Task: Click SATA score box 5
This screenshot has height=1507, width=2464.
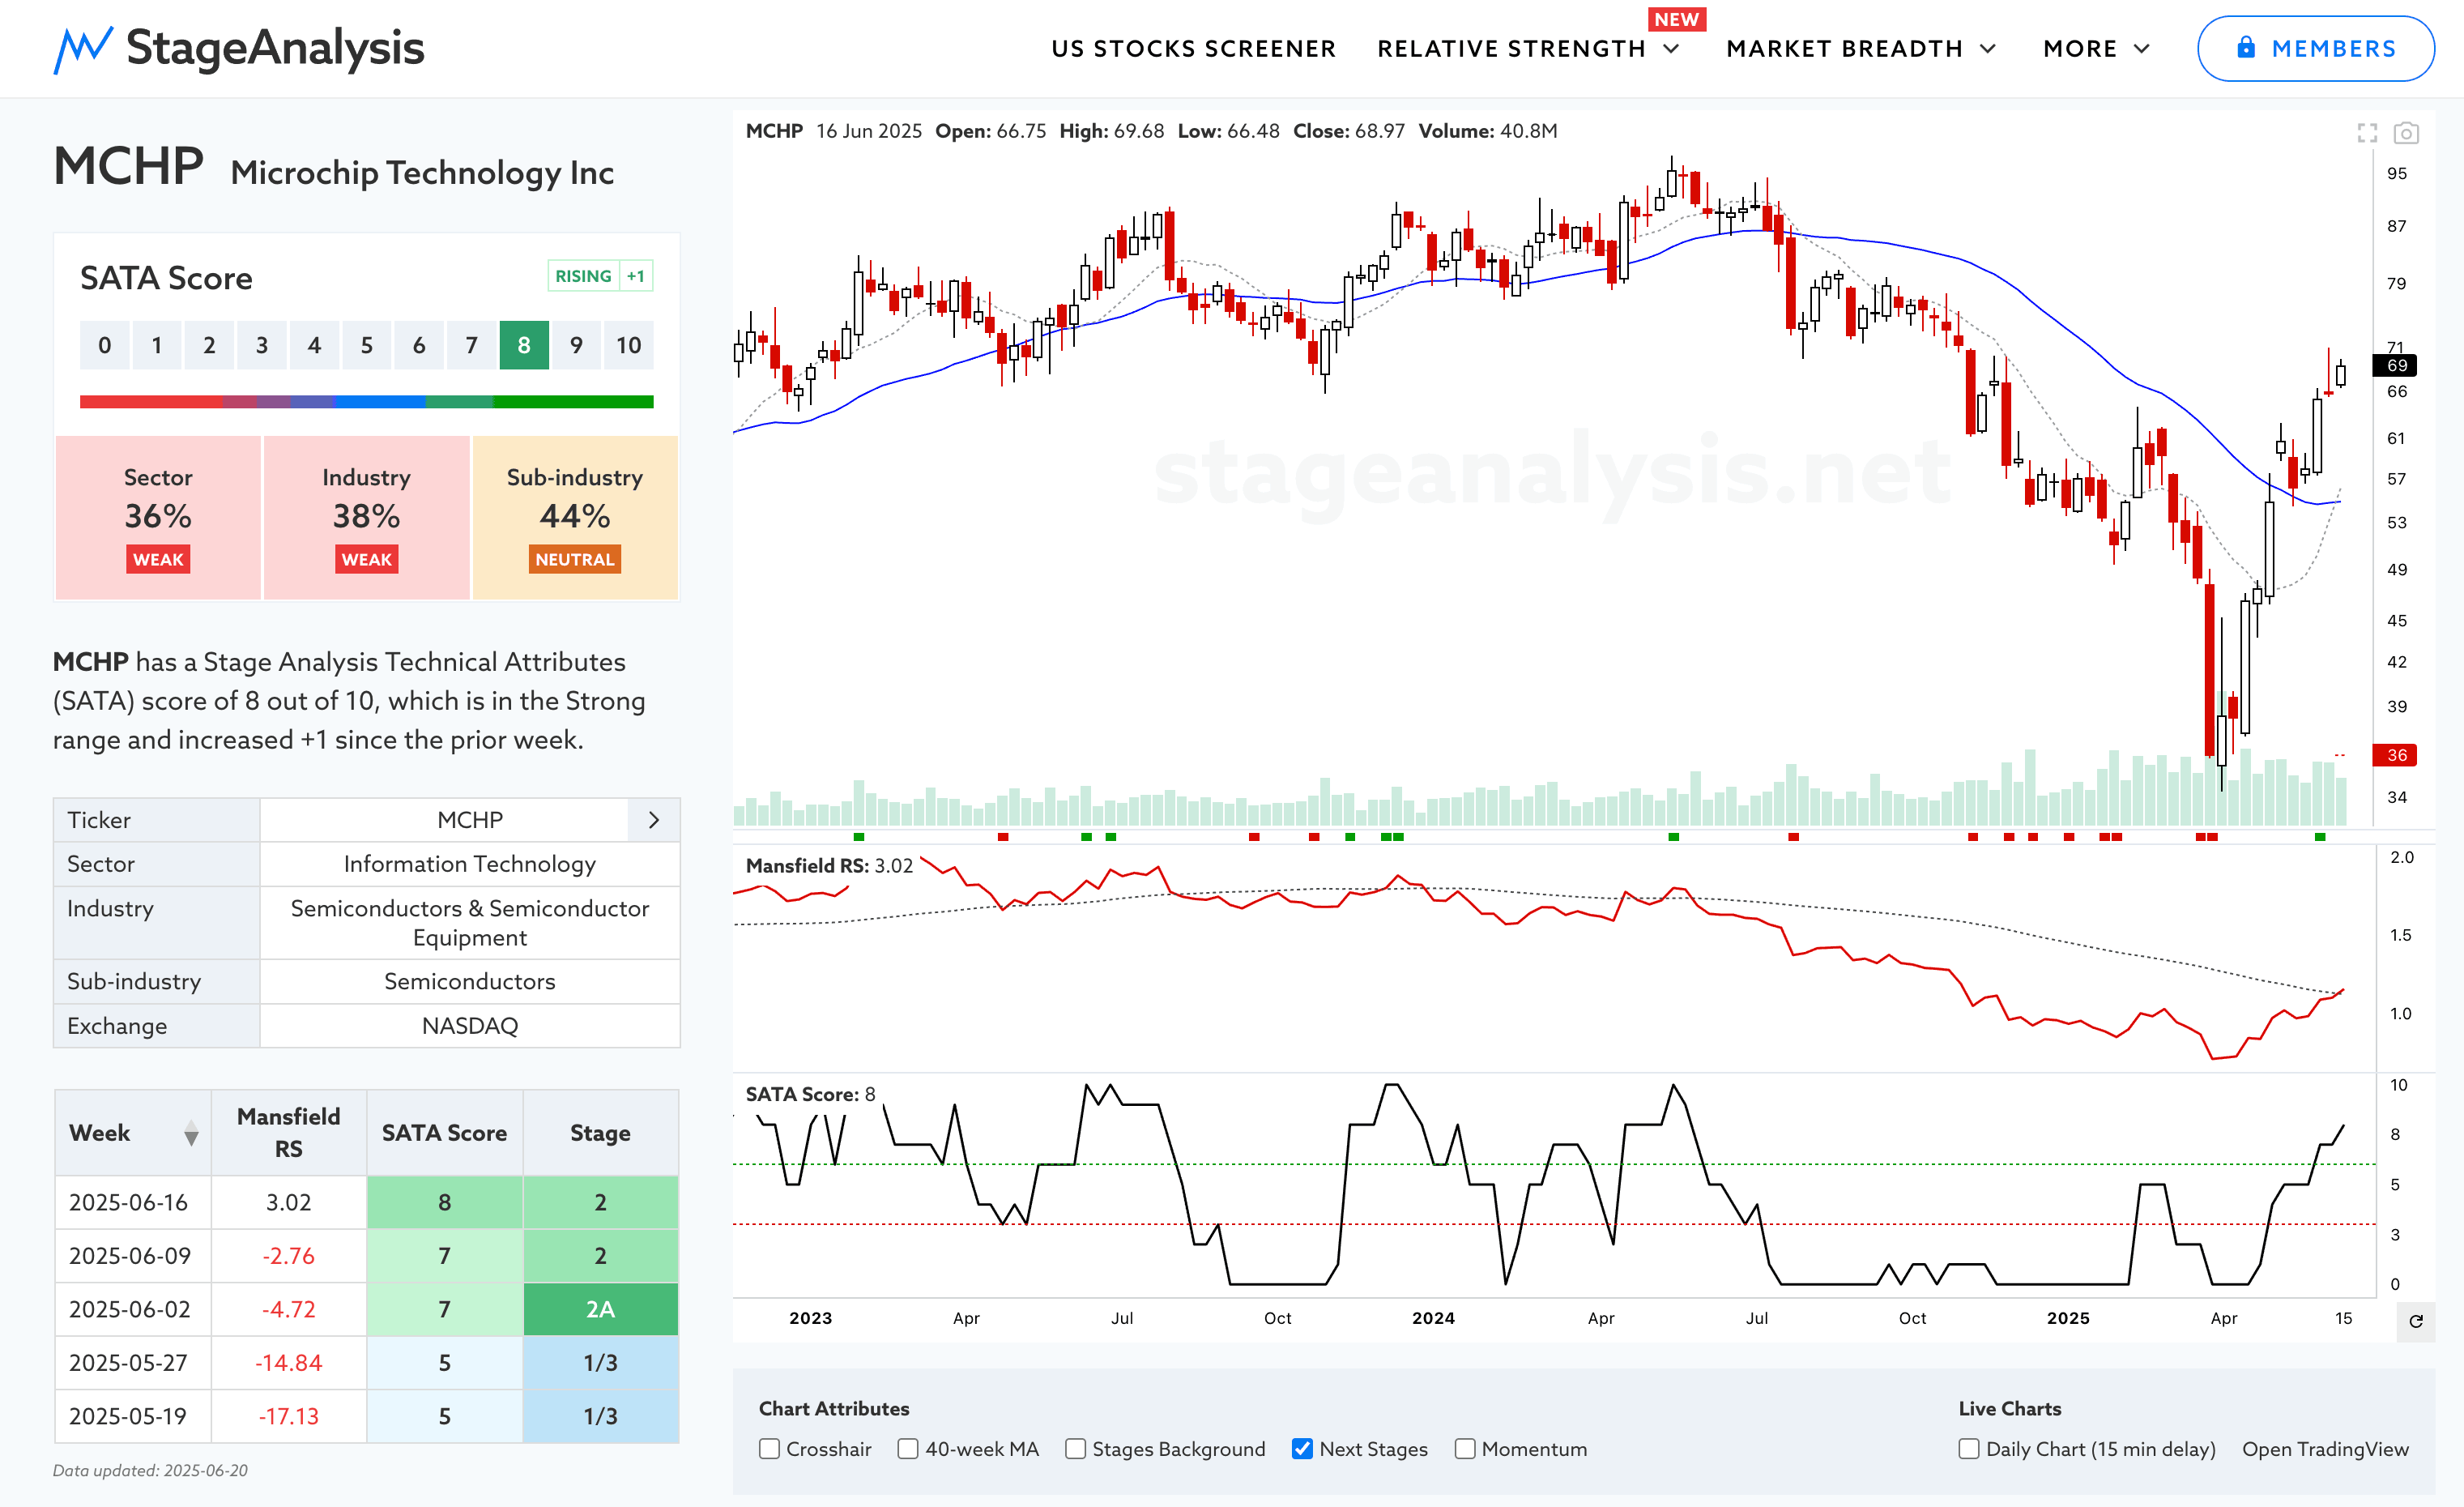Action: coord(367,345)
